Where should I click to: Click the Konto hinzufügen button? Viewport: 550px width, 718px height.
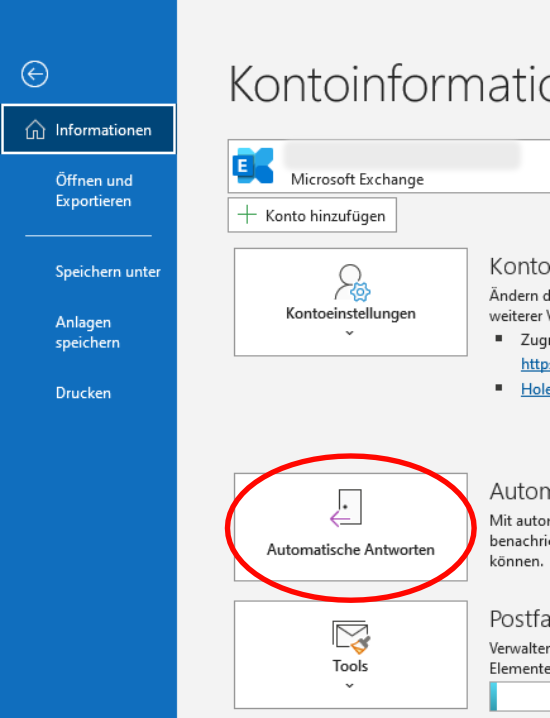(x=312, y=215)
